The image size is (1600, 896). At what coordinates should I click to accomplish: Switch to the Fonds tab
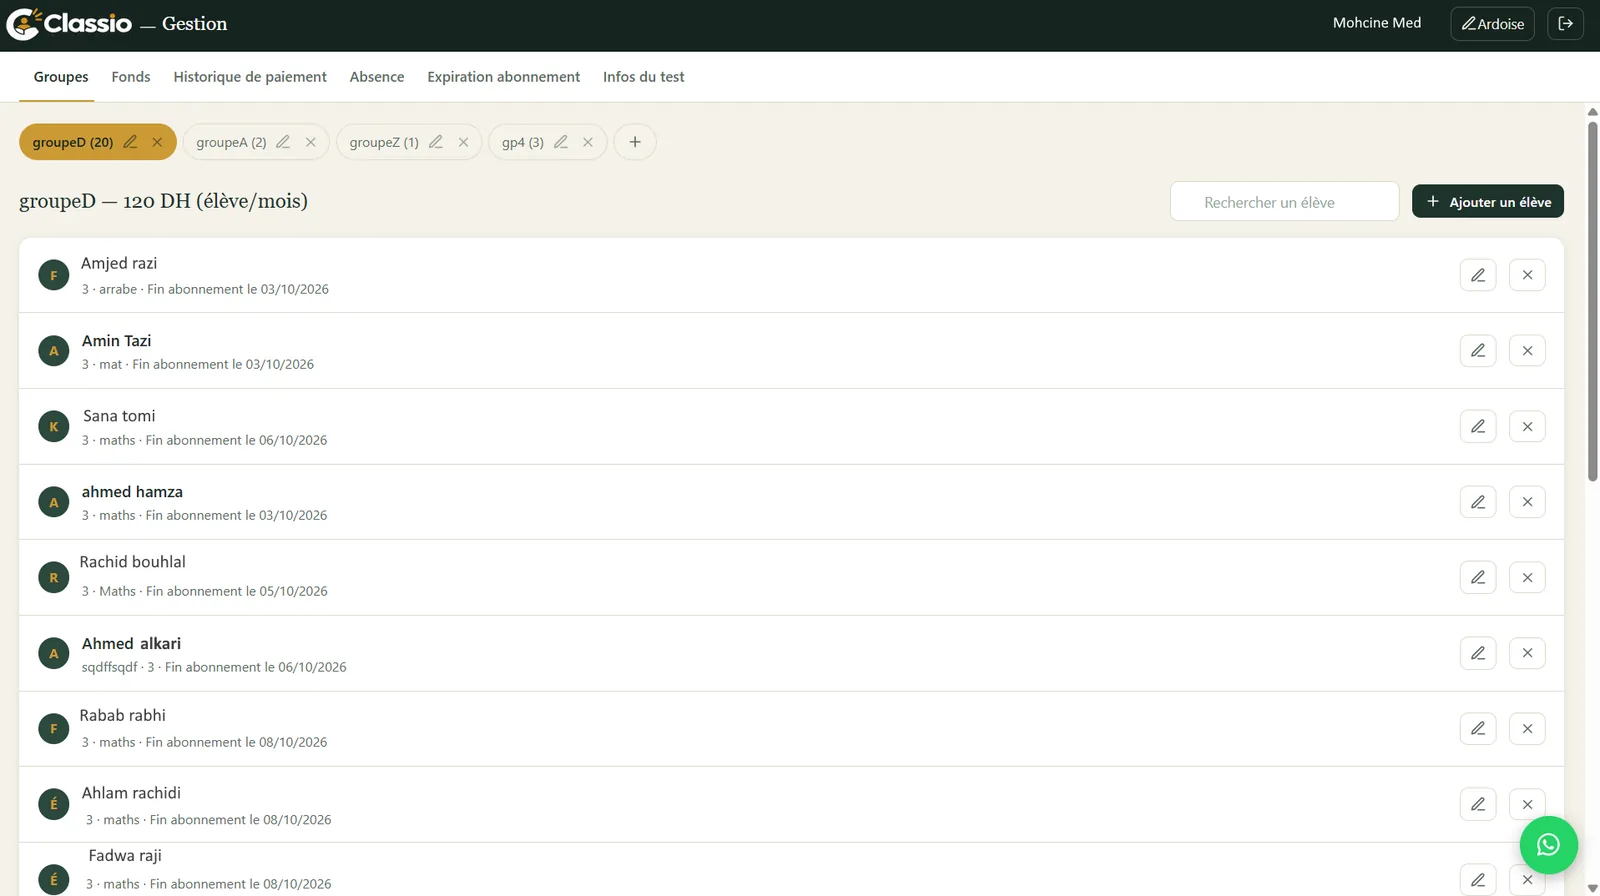click(131, 77)
